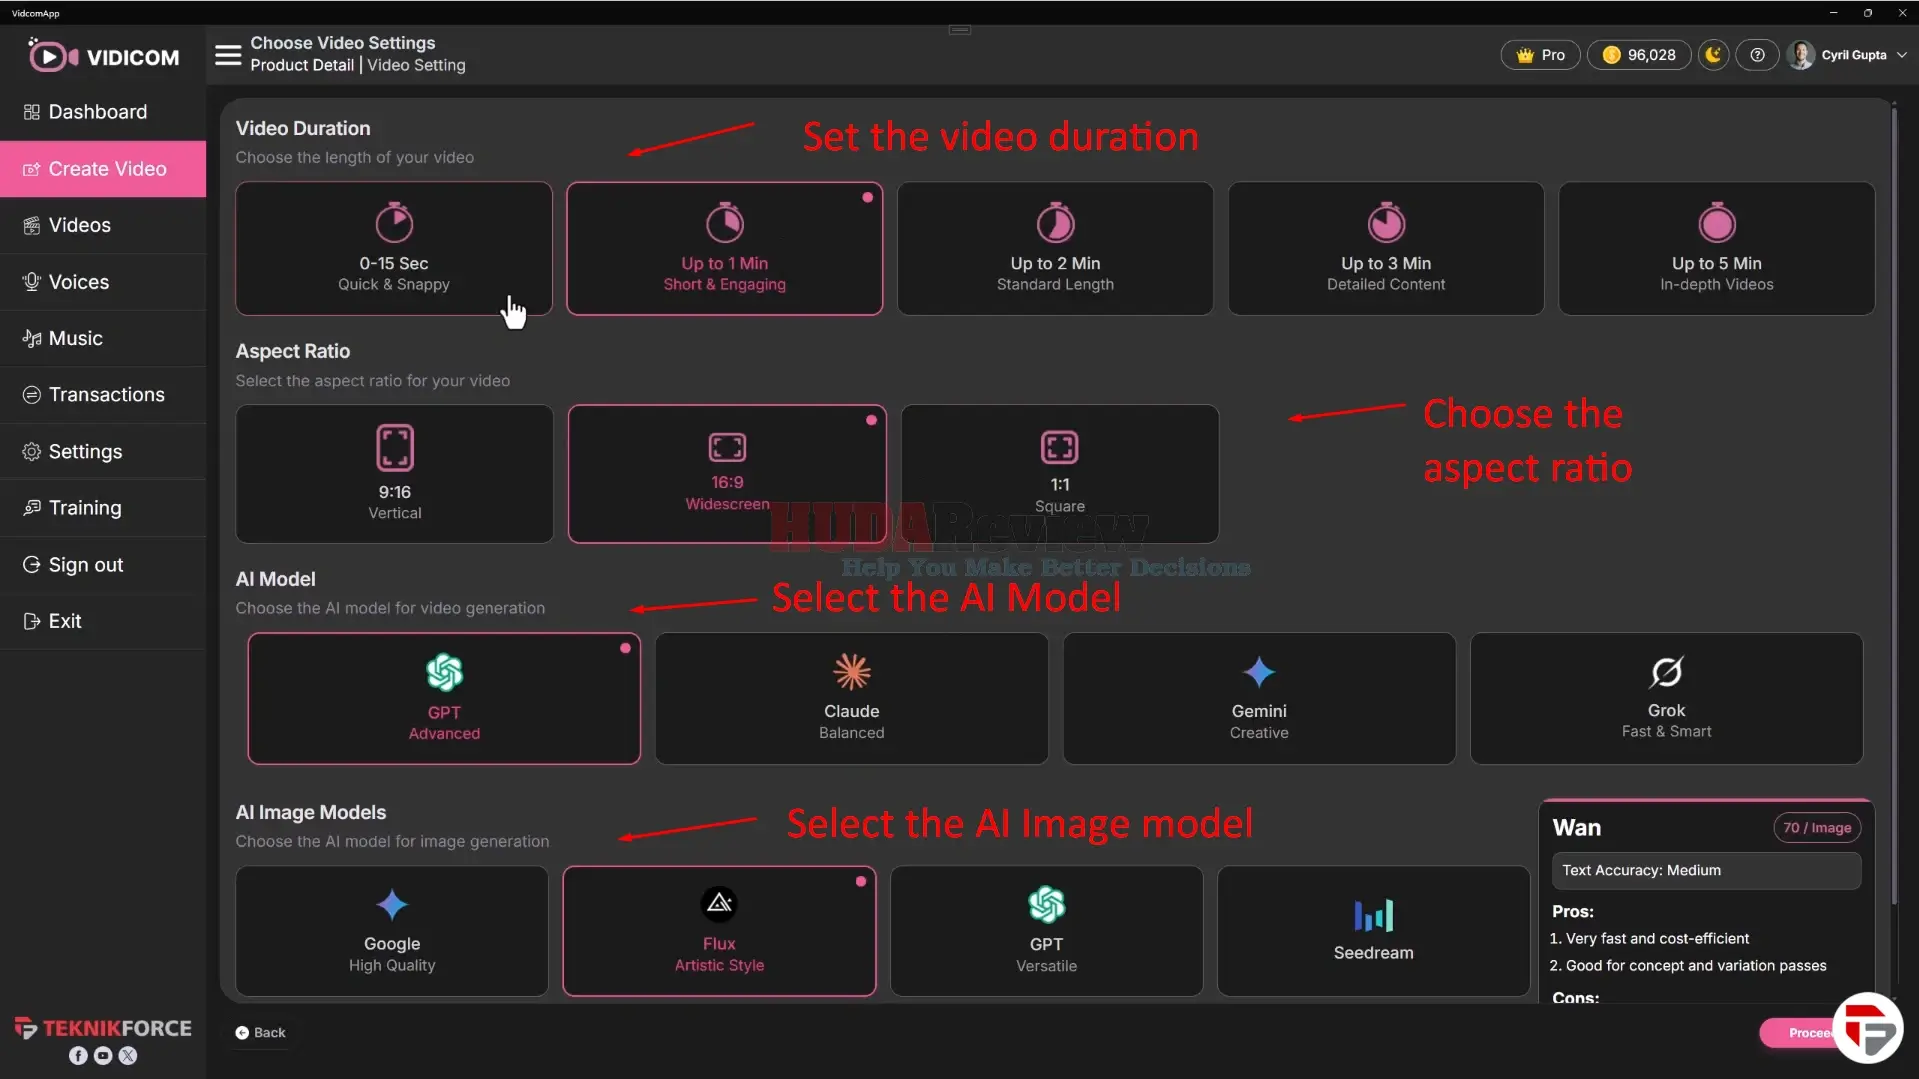
Task: Open the 96,028 credits balance
Action: pos(1639,55)
